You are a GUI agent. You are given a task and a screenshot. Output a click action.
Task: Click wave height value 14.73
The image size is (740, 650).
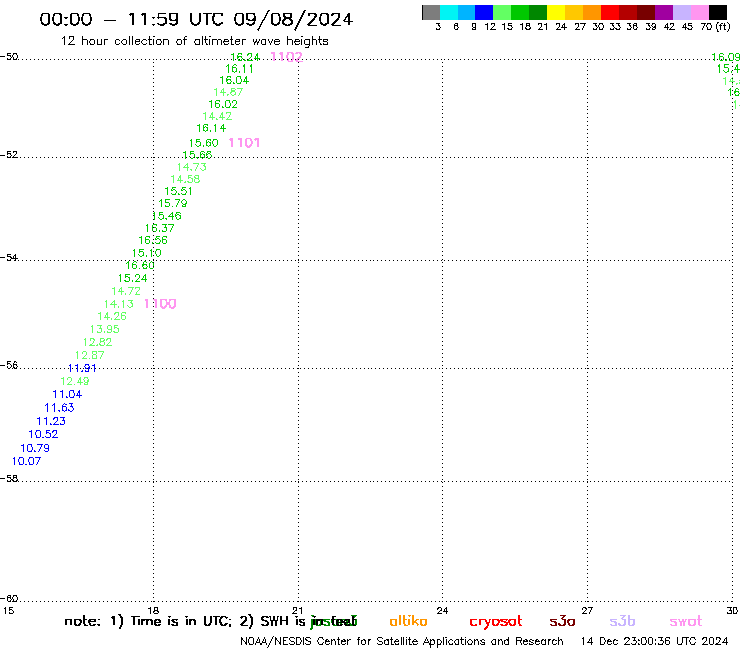coord(192,167)
